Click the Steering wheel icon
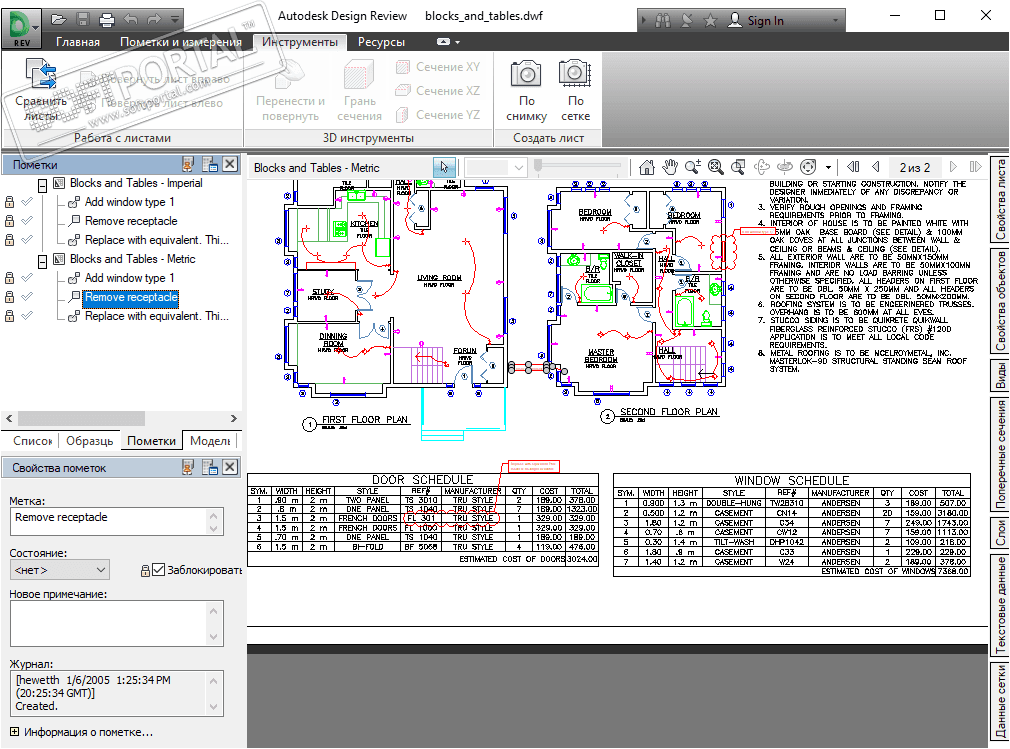 [808, 167]
